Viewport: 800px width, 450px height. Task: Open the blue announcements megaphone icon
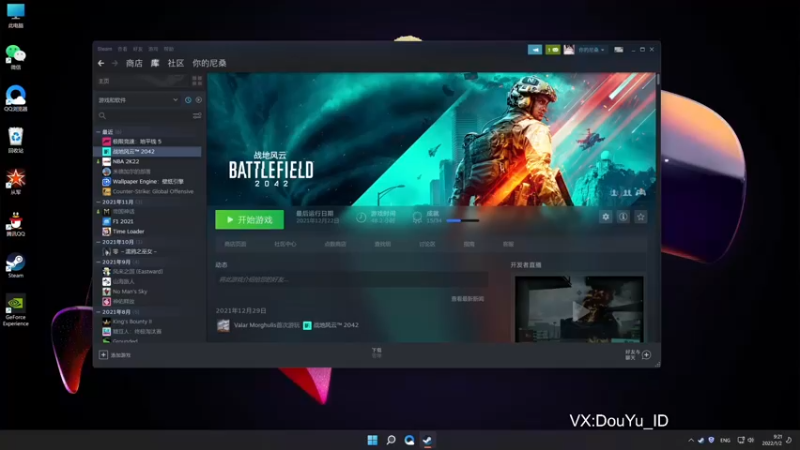[535, 49]
